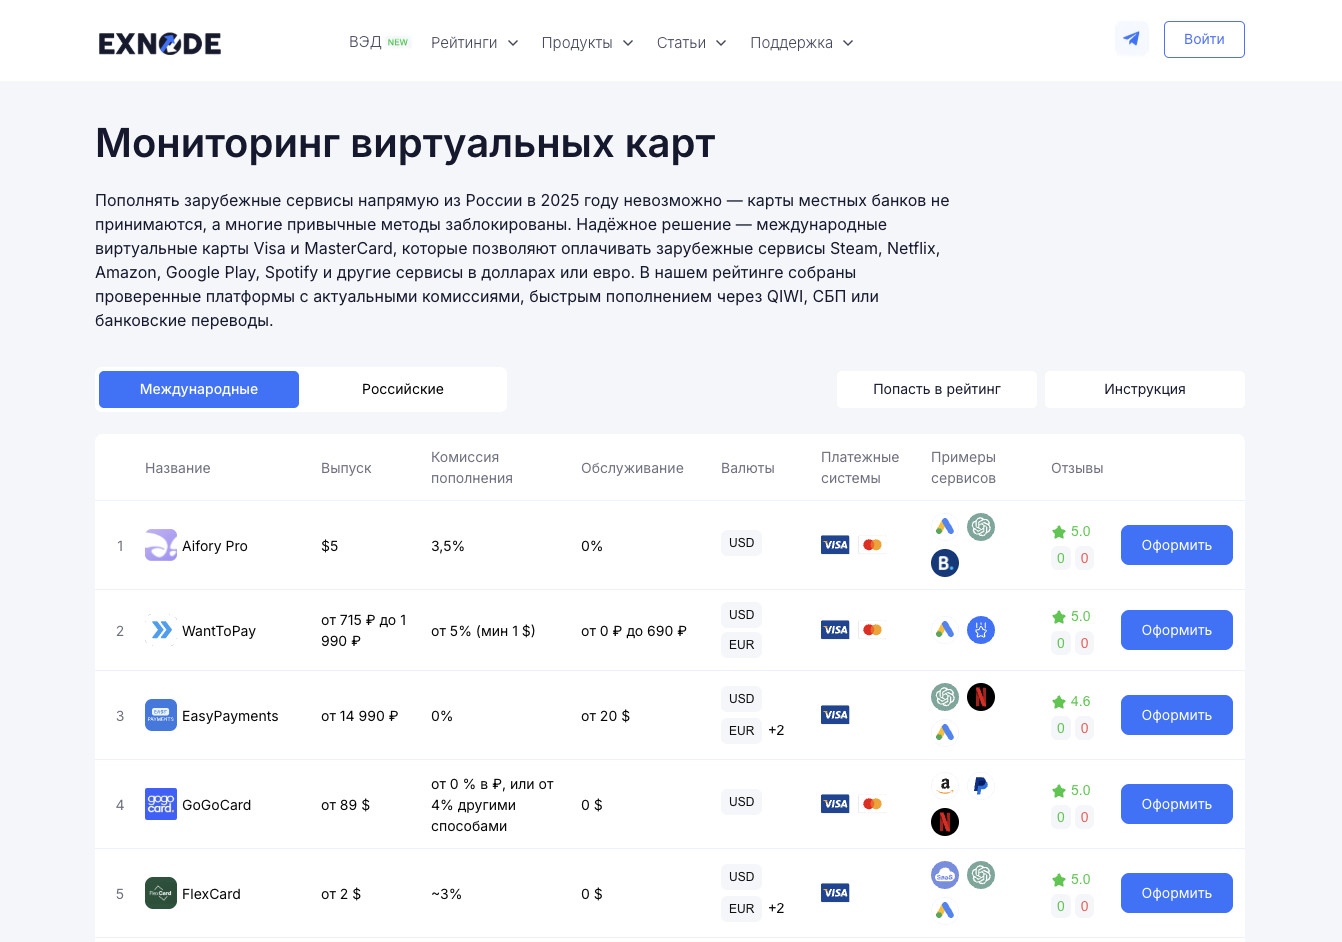Viewport: 1342px width, 942px height.
Task: Switch to the Российские tab
Action: (403, 389)
